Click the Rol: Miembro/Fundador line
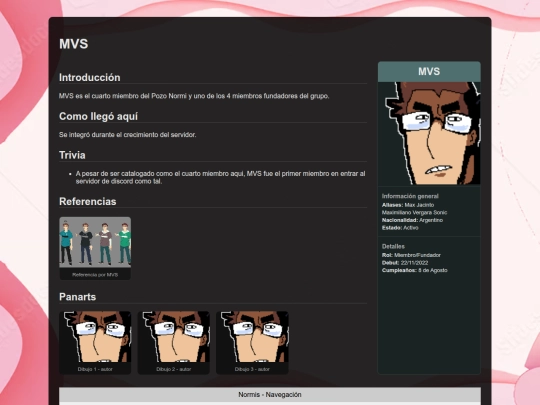 coord(411,255)
